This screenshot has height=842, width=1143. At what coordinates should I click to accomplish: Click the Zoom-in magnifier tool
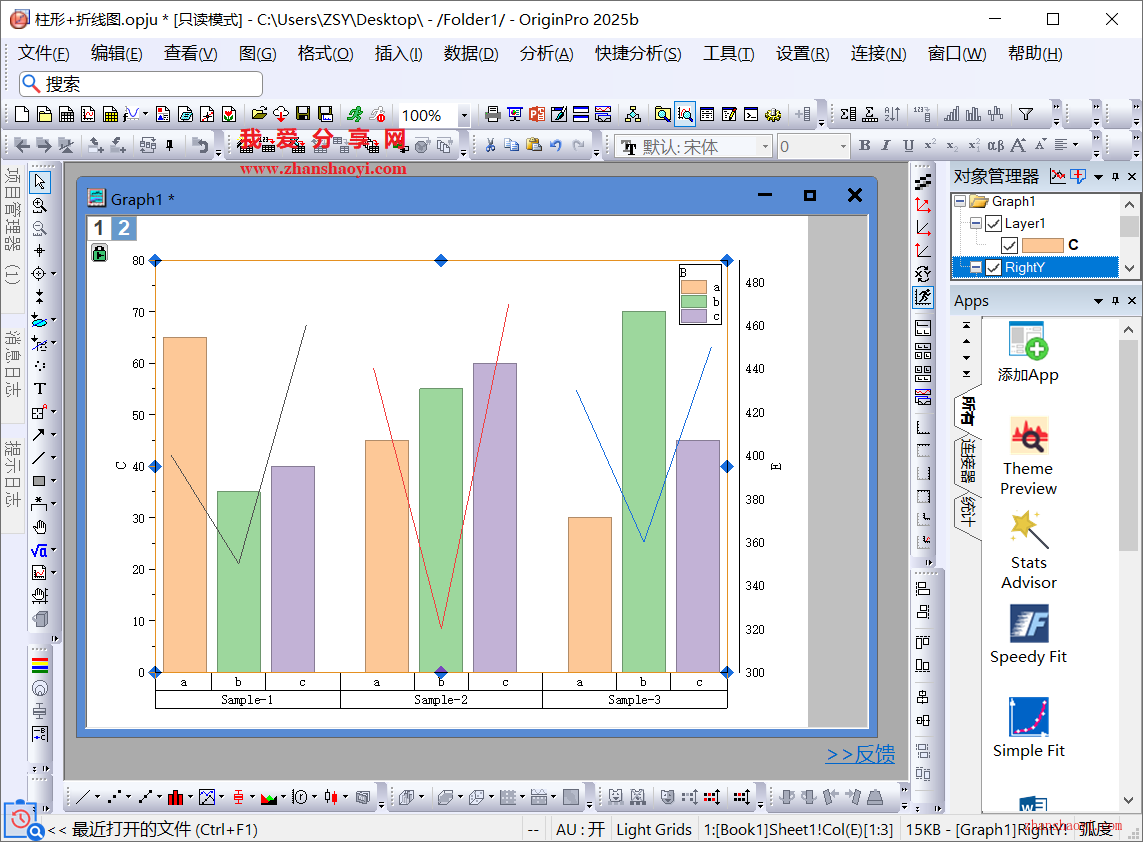pyautogui.click(x=40, y=205)
